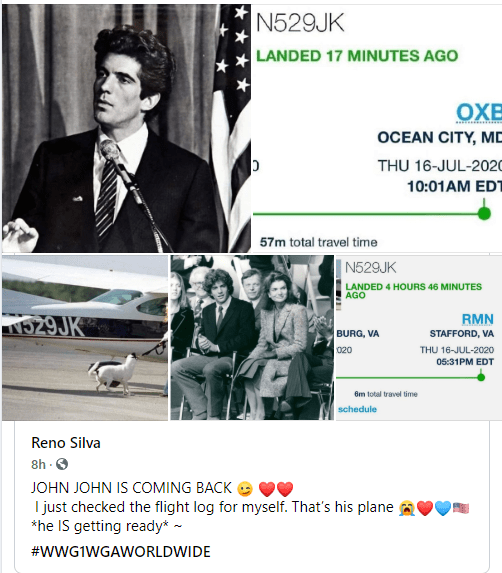
Task: Click the public globe privacy icon
Action: [x=62, y=464]
